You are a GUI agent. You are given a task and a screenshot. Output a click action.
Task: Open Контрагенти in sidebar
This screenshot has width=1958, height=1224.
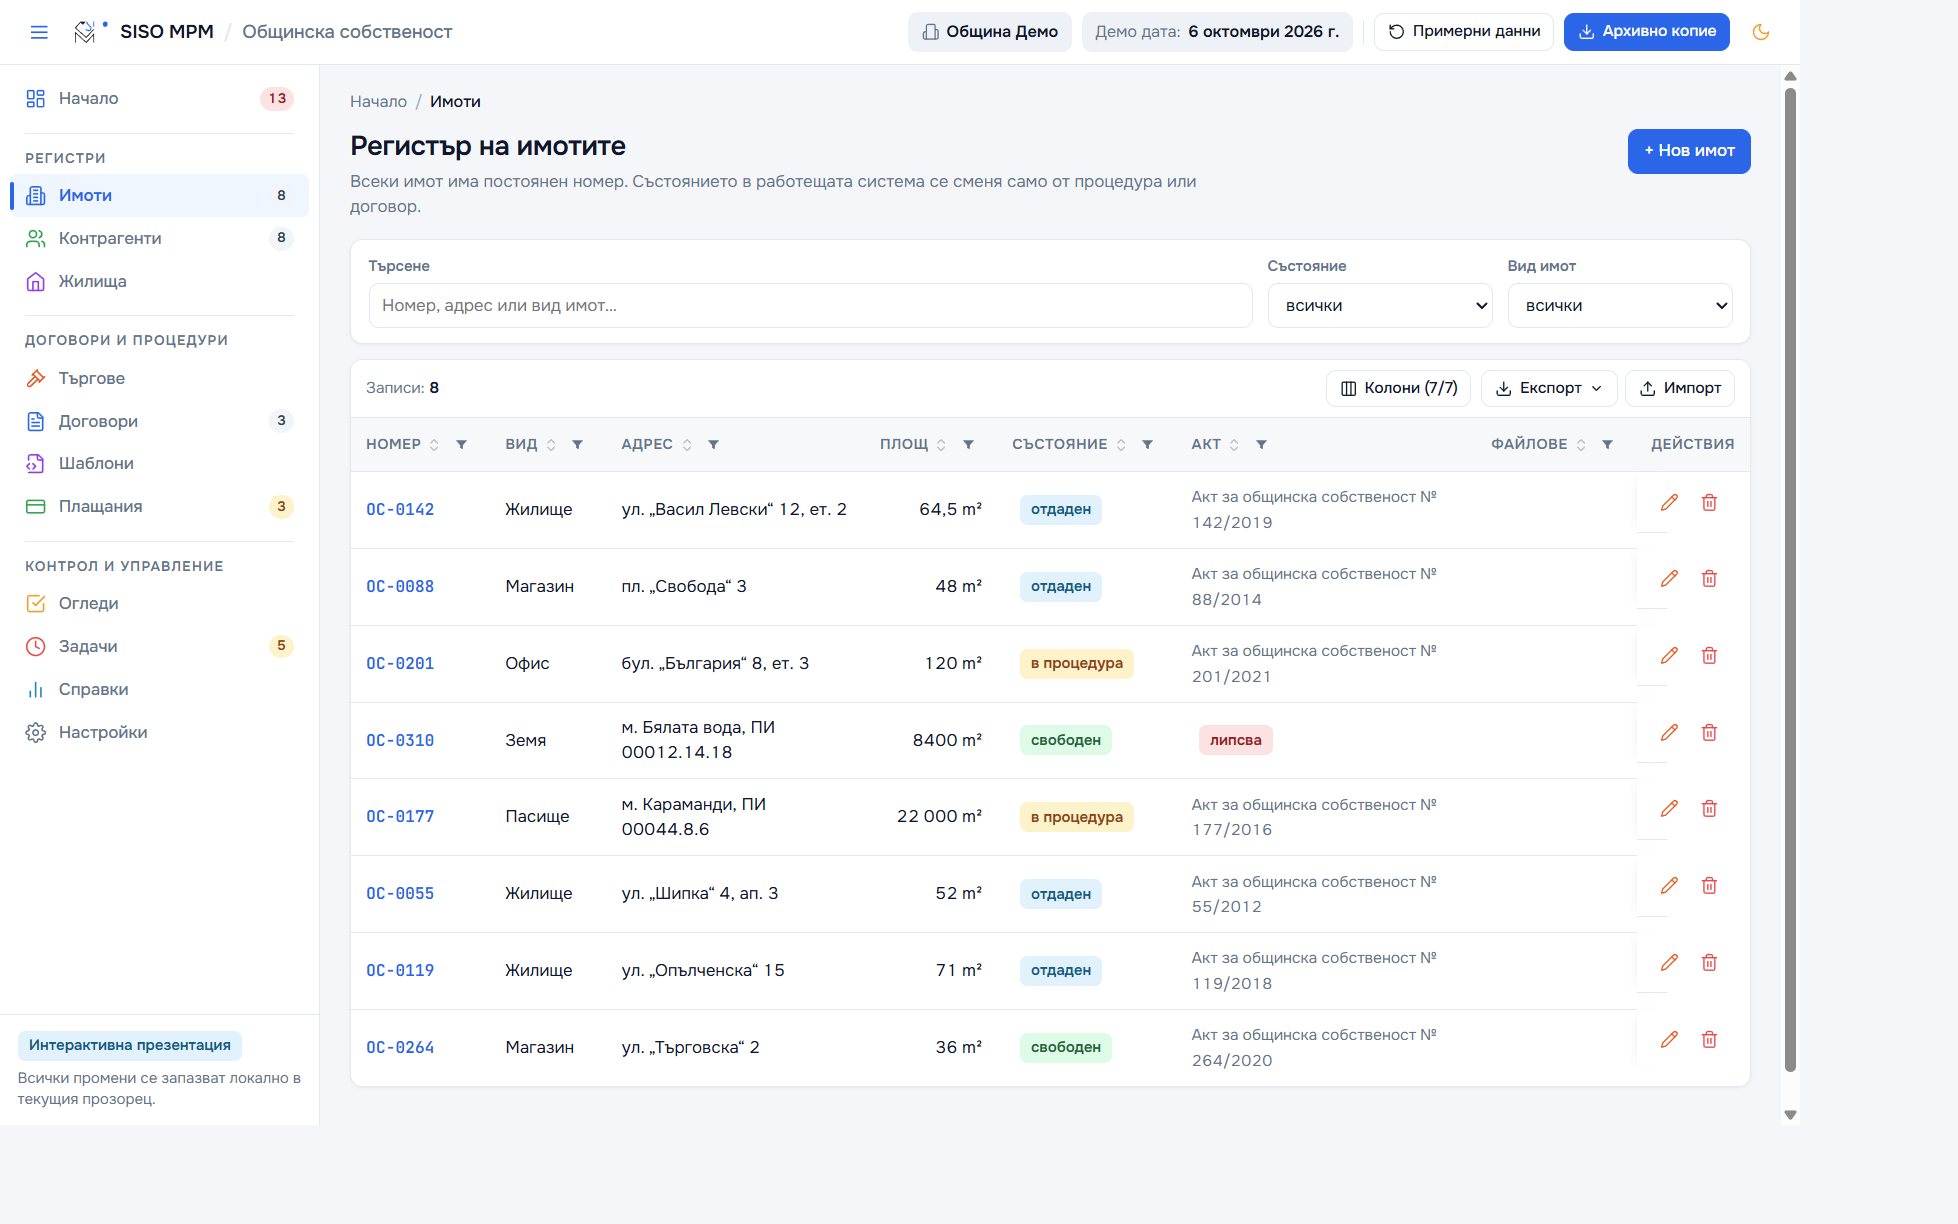(159, 238)
